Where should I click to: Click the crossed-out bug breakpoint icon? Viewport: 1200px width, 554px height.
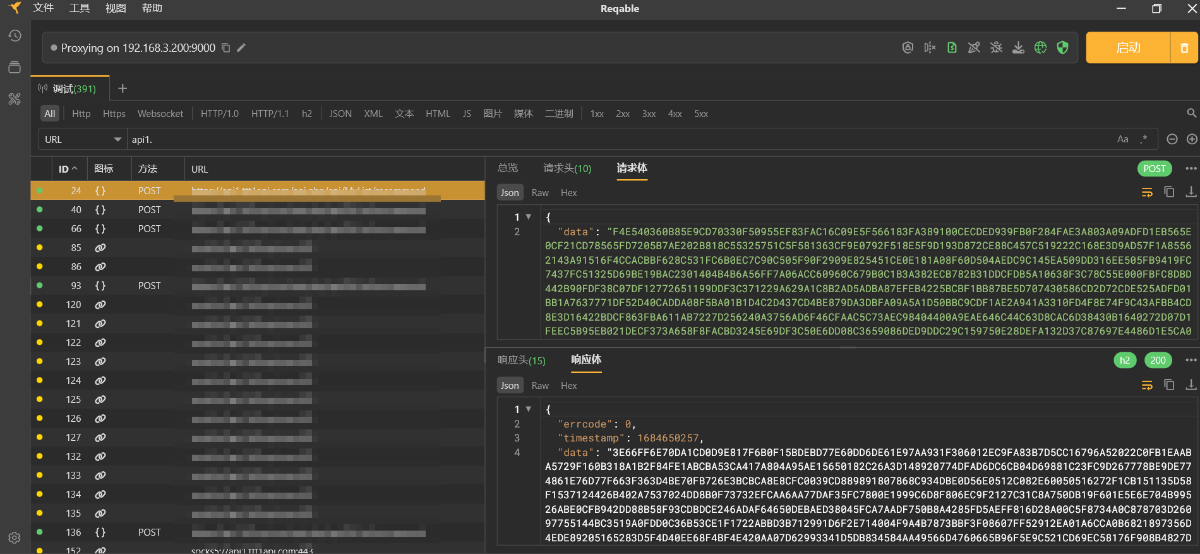pos(996,47)
